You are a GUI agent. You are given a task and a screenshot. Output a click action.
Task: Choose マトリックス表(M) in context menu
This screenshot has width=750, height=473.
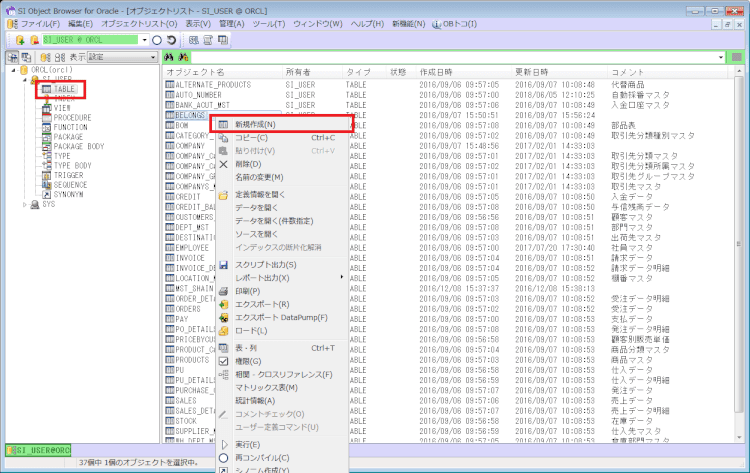tap(282, 387)
